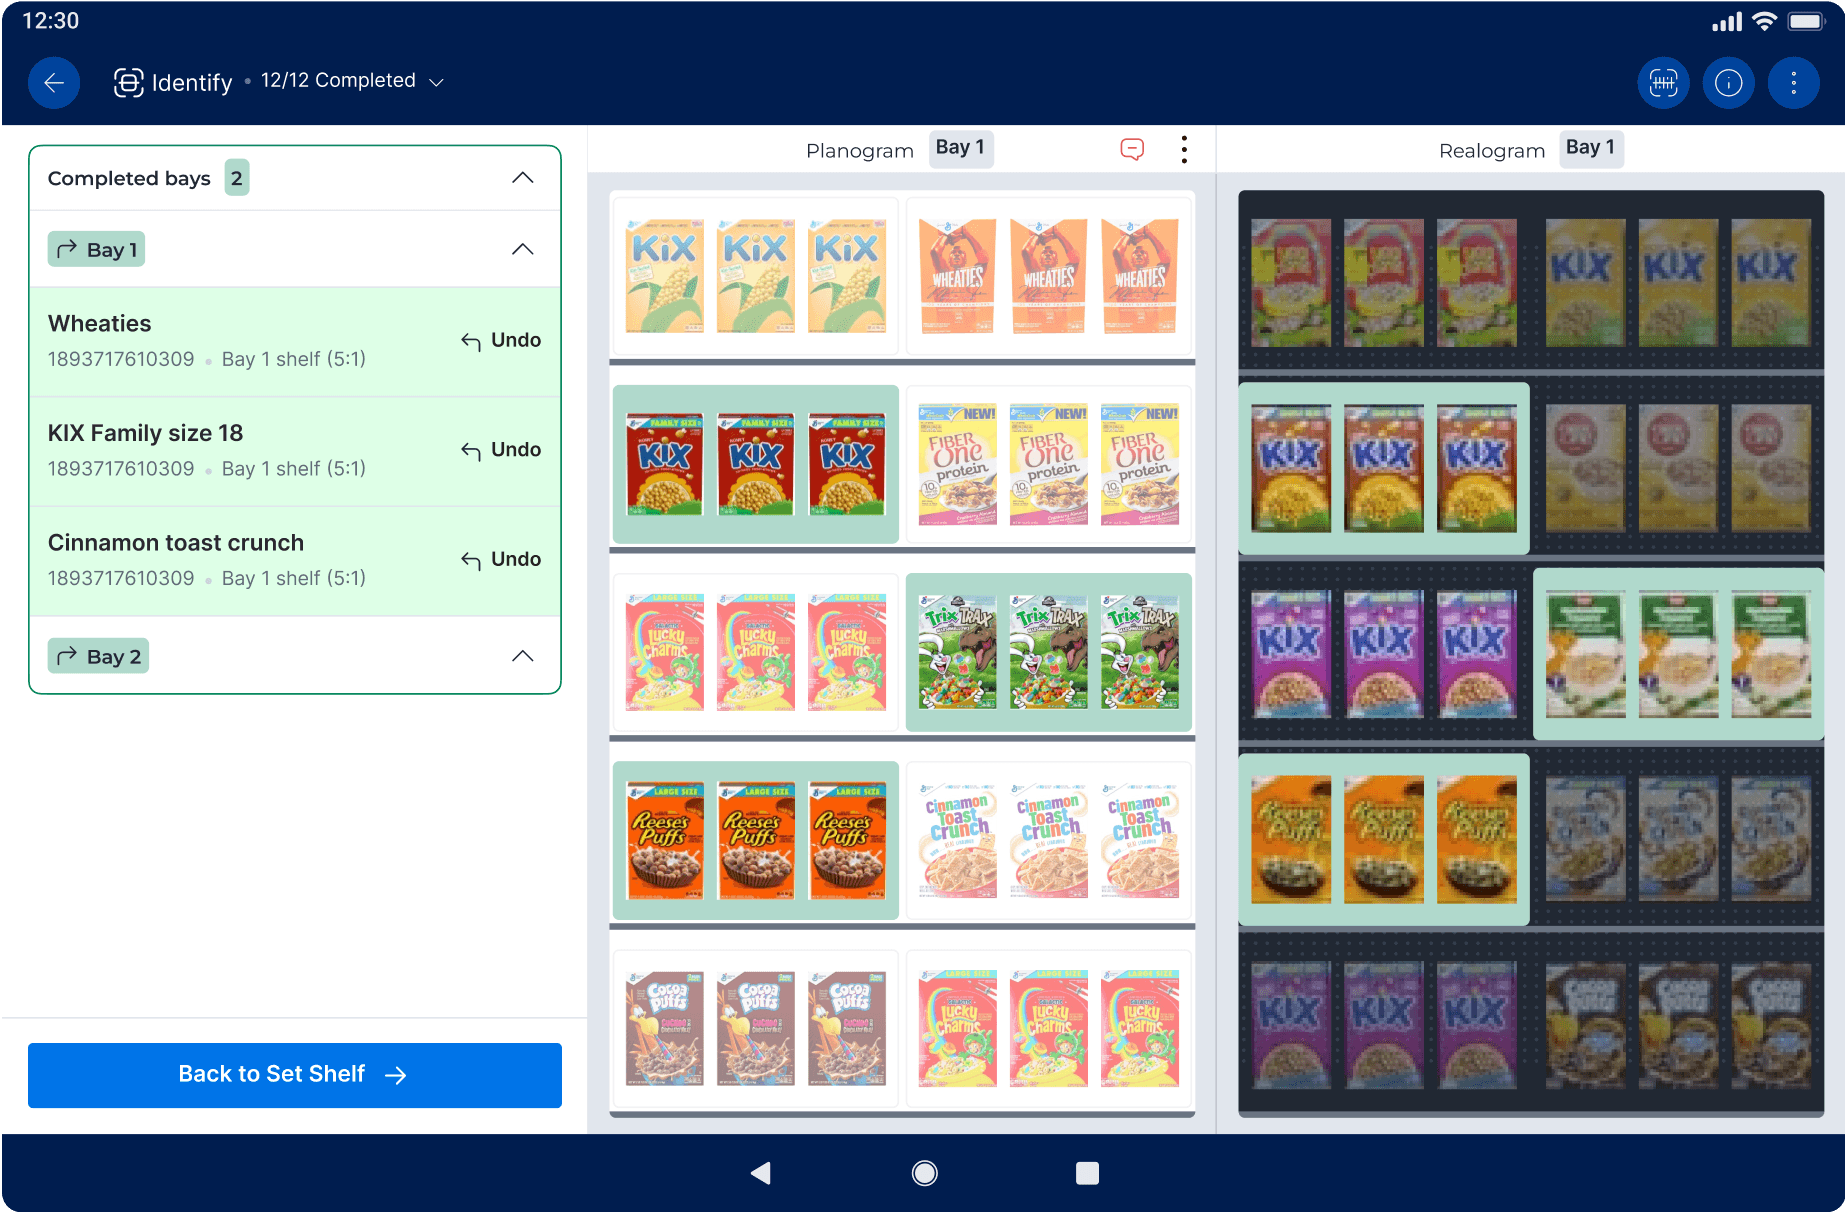Select the Bay 1 chip in completed list

(96, 249)
